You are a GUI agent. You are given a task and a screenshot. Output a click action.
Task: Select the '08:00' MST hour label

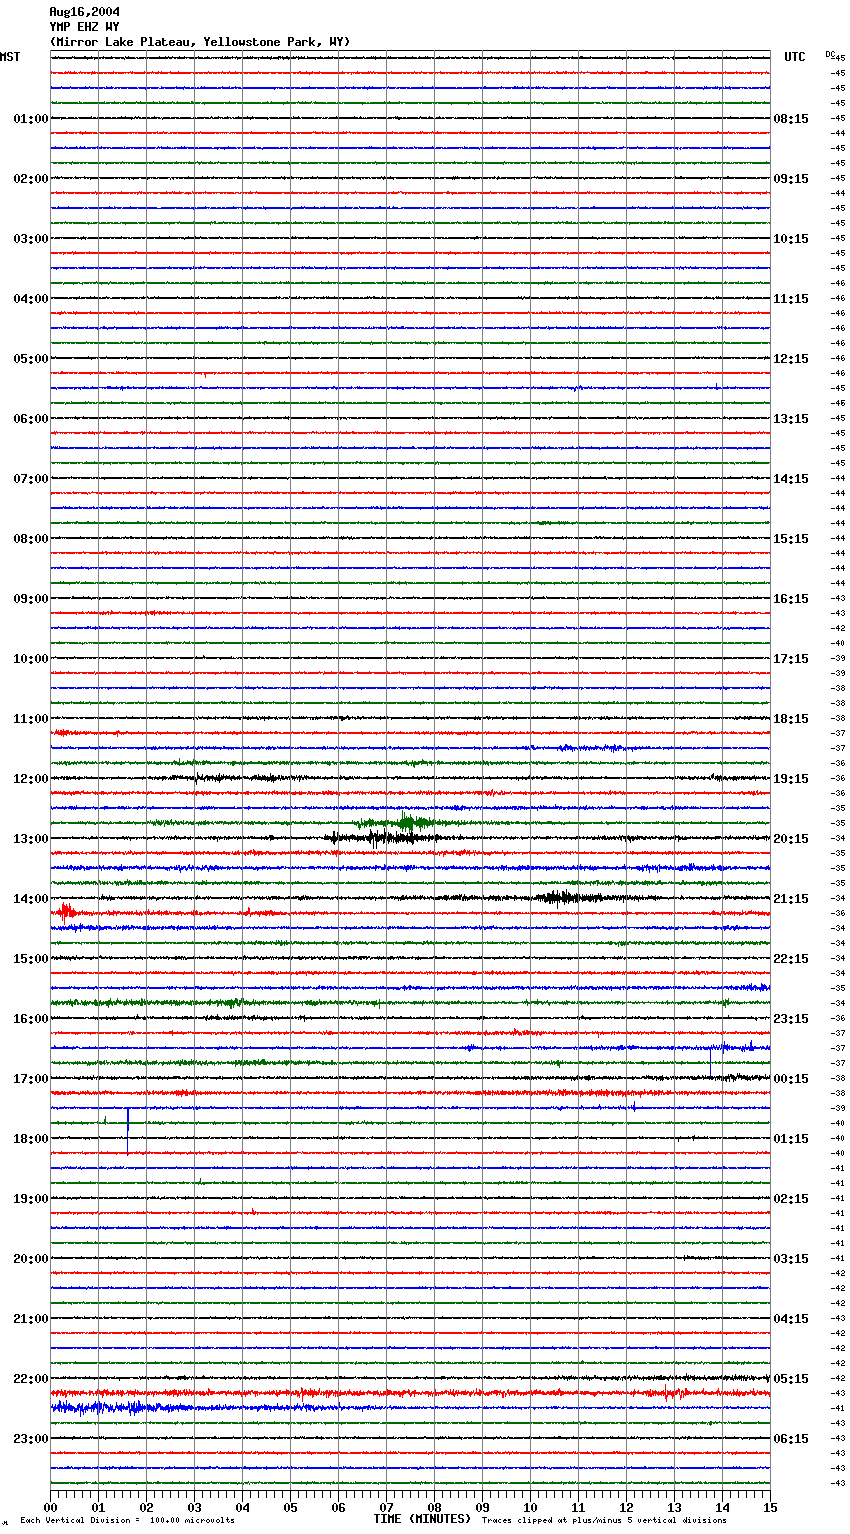[x=31, y=539]
